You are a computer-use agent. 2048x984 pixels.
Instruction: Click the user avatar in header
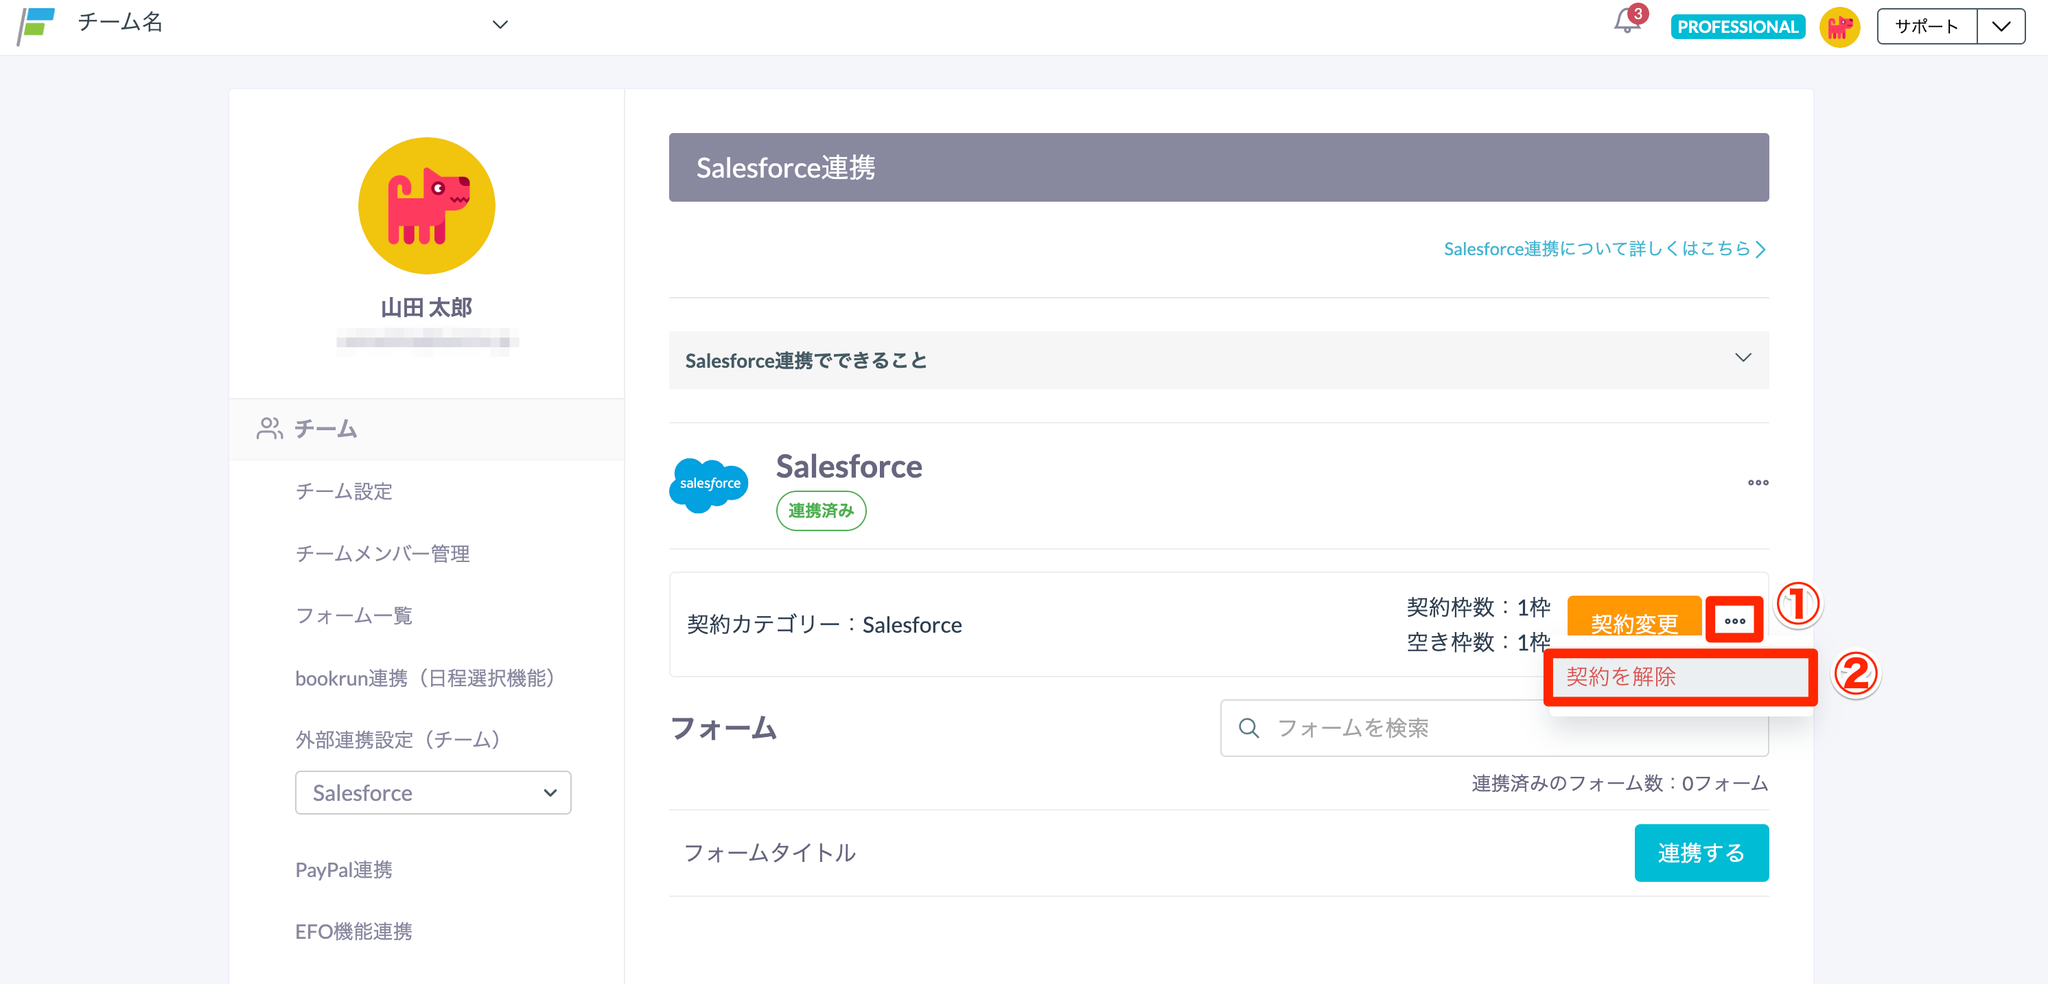click(1839, 27)
